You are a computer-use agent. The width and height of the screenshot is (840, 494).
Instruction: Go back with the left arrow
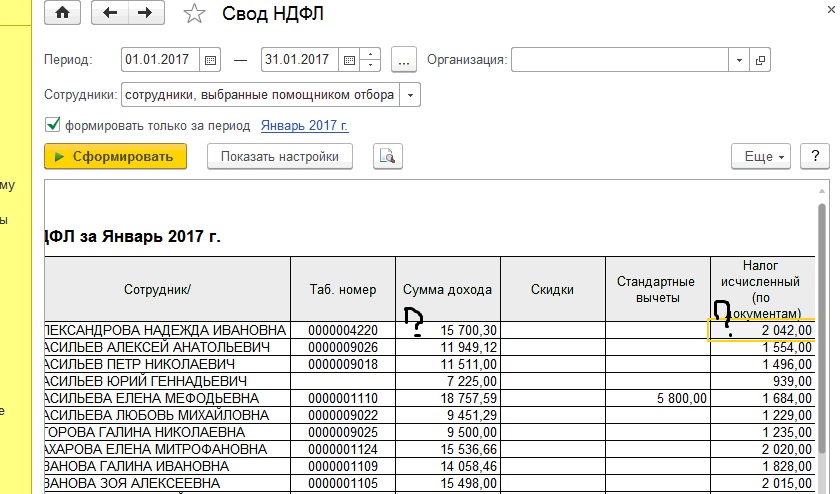coord(110,13)
